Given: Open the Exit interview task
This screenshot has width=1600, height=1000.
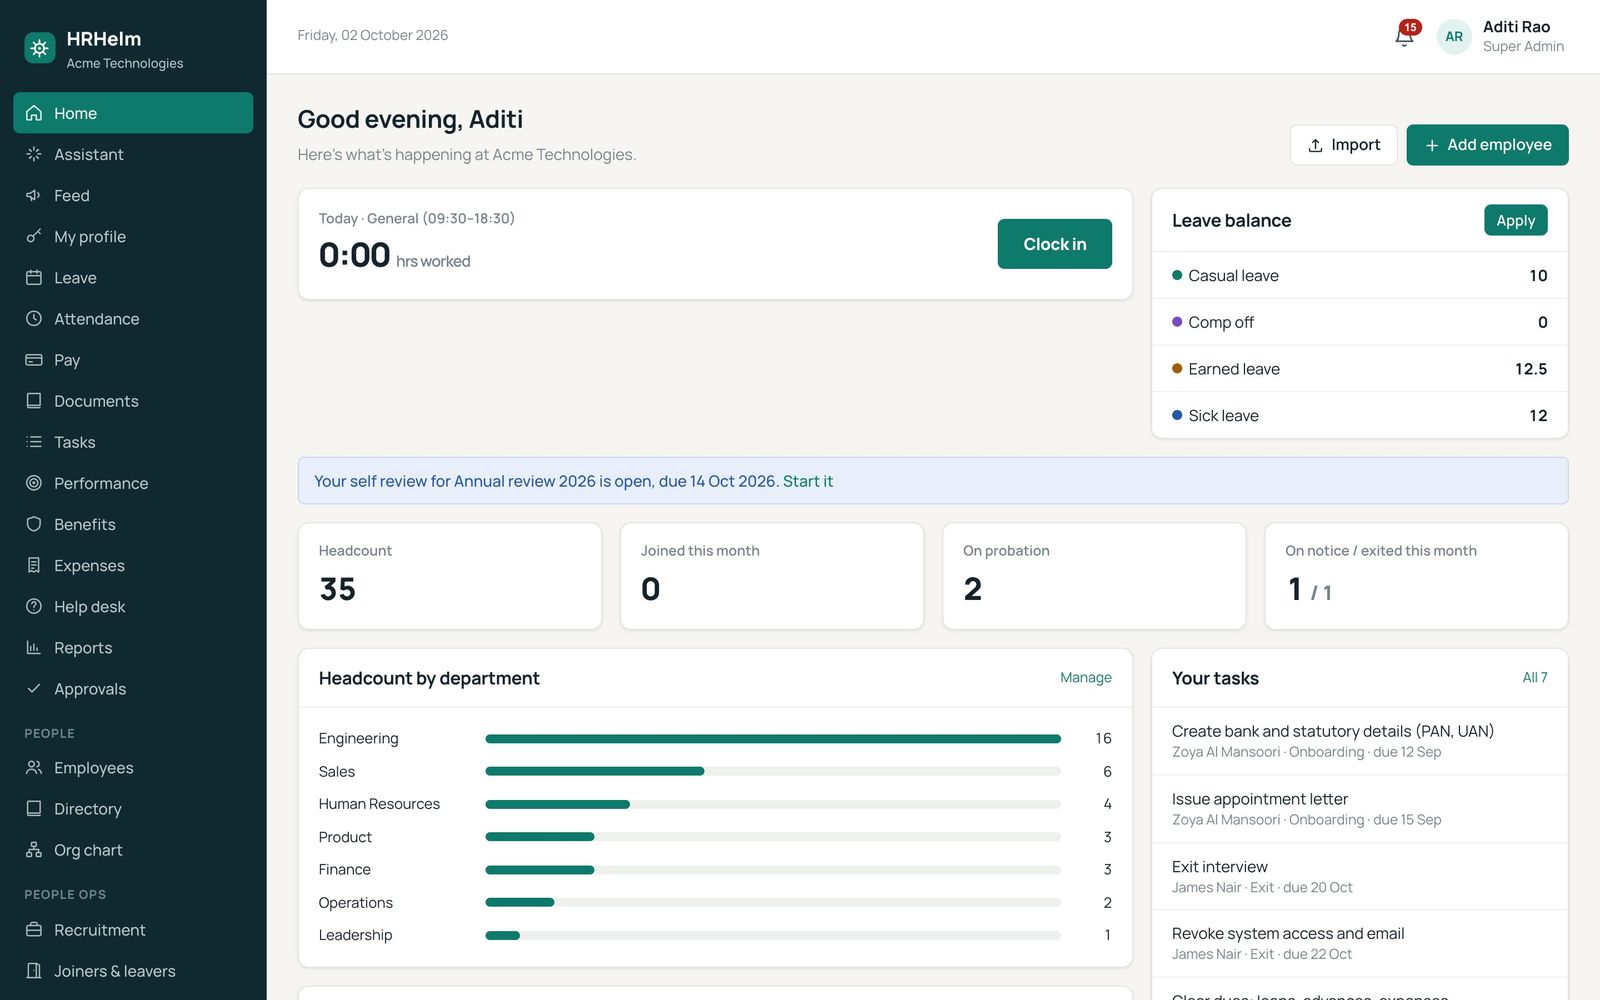Looking at the screenshot, I should tap(1359, 876).
